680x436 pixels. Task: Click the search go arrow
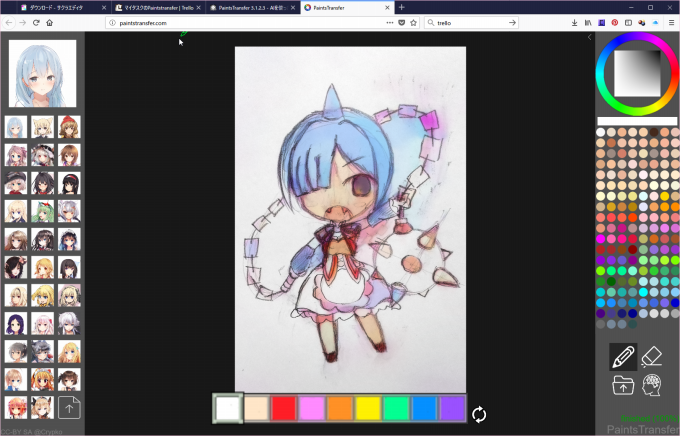click(512, 23)
